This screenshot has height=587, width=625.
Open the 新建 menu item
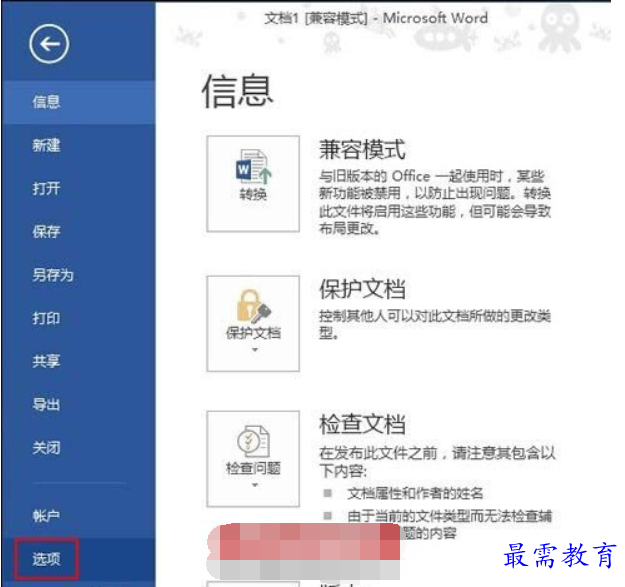coord(79,145)
